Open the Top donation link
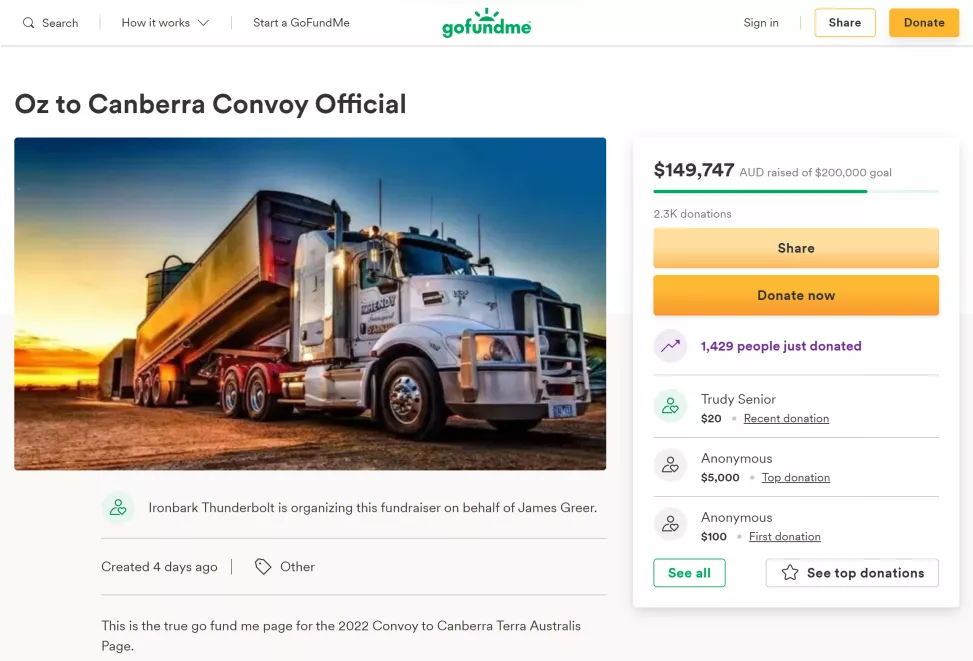Image resolution: width=973 pixels, height=661 pixels. click(796, 477)
